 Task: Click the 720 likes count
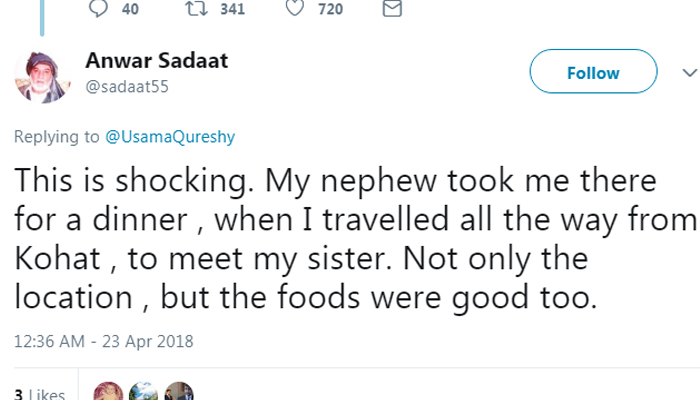pos(330,9)
